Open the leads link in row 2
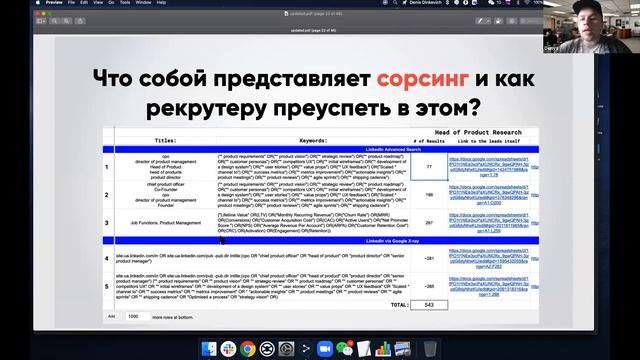The width and height of the screenshot is (640, 360). click(x=489, y=195)
